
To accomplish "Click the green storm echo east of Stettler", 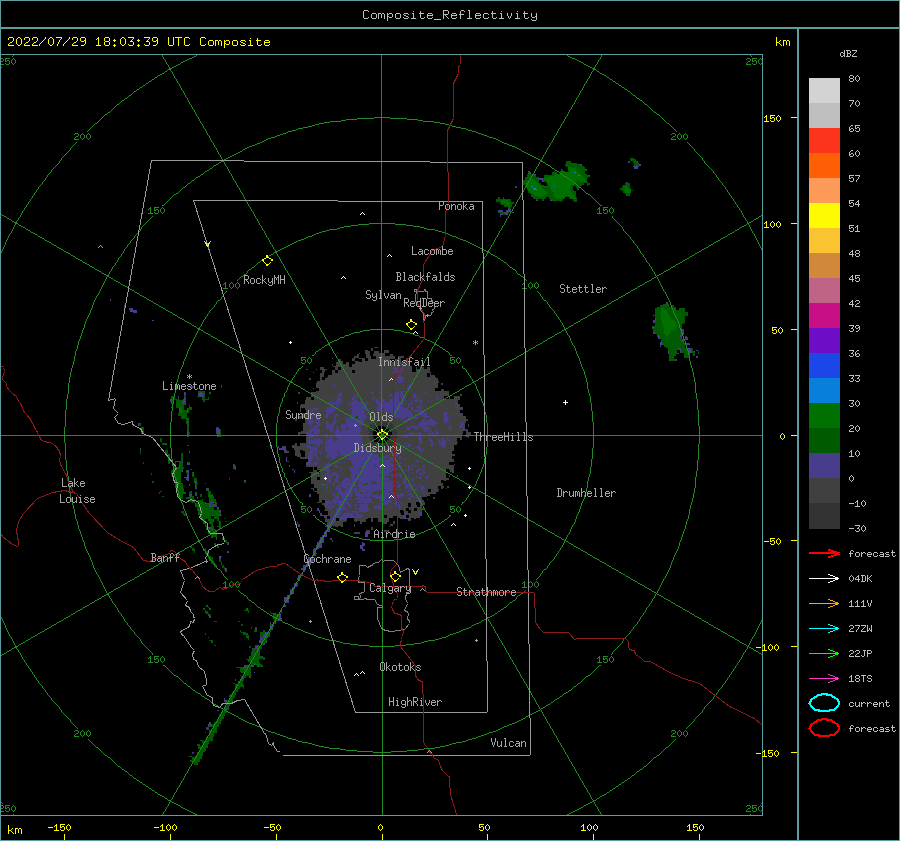I will click(x=672, y=331).
